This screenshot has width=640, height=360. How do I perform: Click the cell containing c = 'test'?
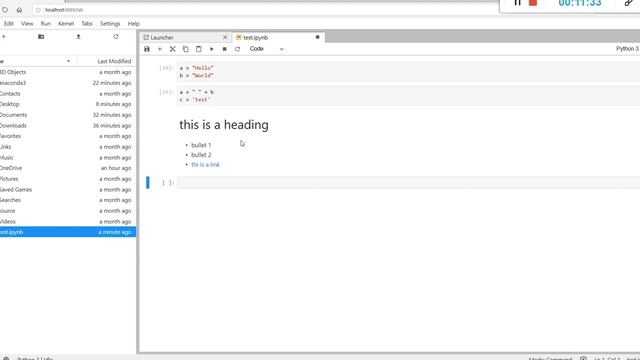click(x=408, y=96)
